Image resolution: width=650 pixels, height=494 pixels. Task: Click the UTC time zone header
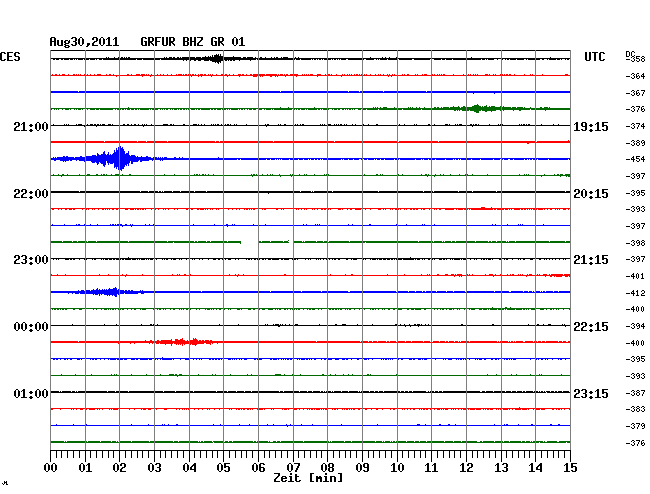594,57
